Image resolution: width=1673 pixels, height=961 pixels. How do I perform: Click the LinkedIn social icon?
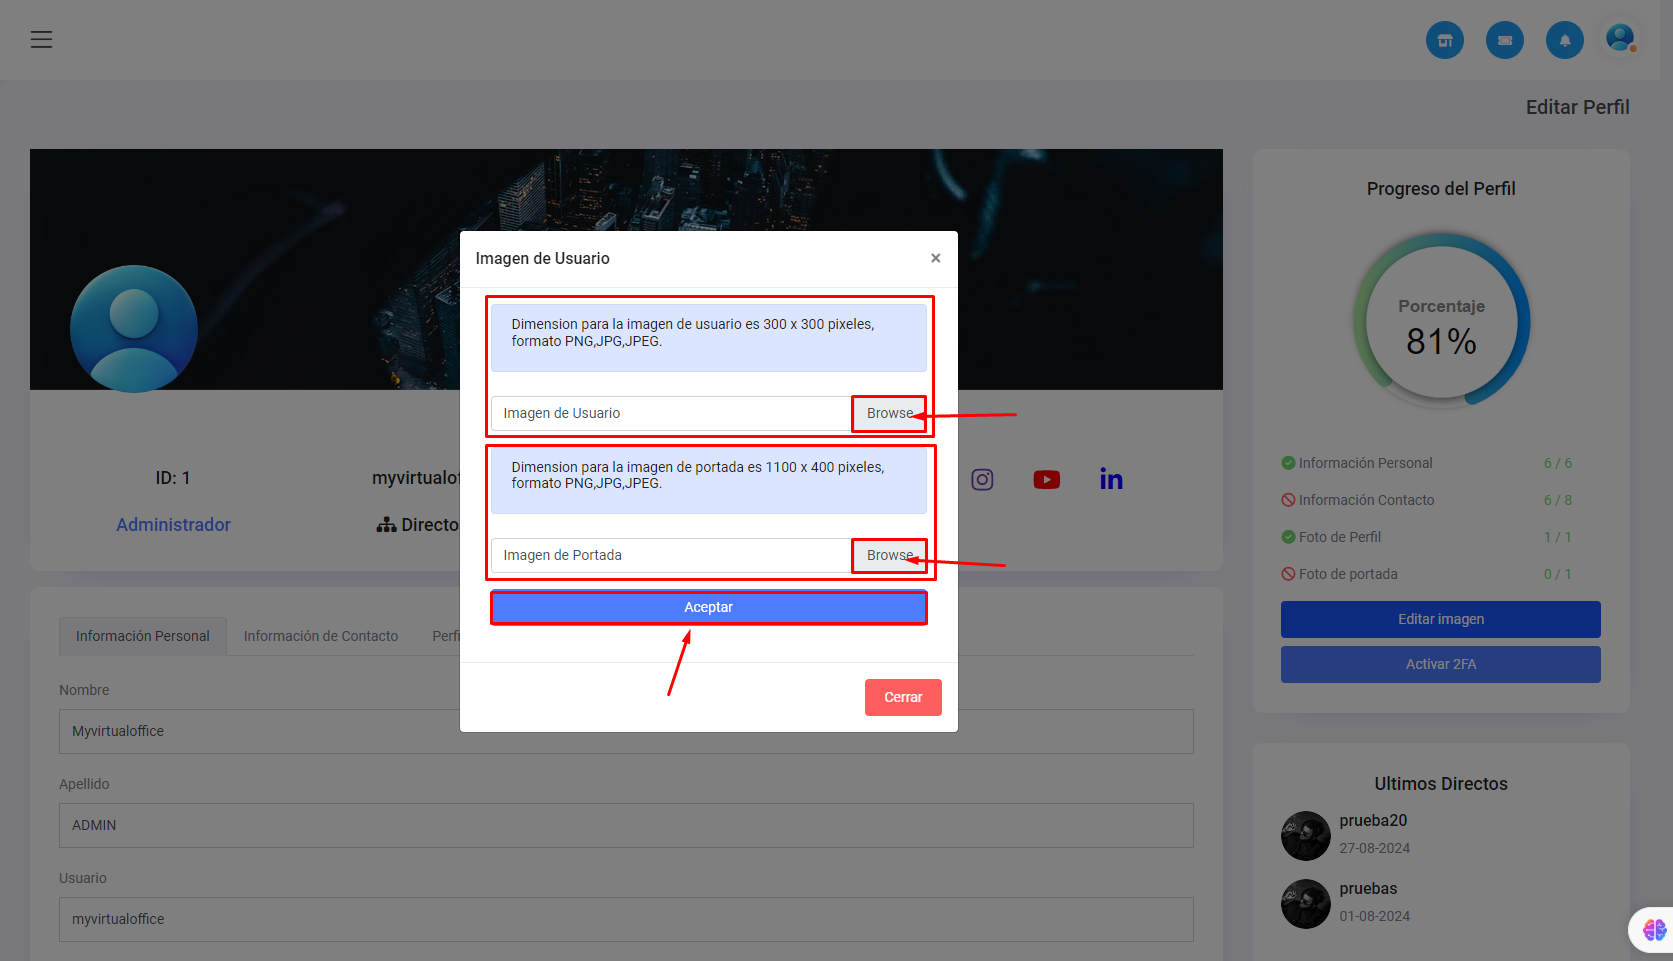tap(1111, 480)
